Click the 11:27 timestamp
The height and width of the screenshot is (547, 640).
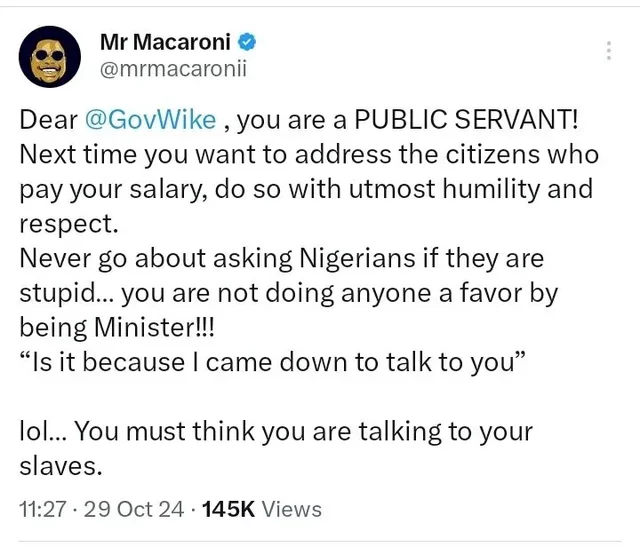41,509
